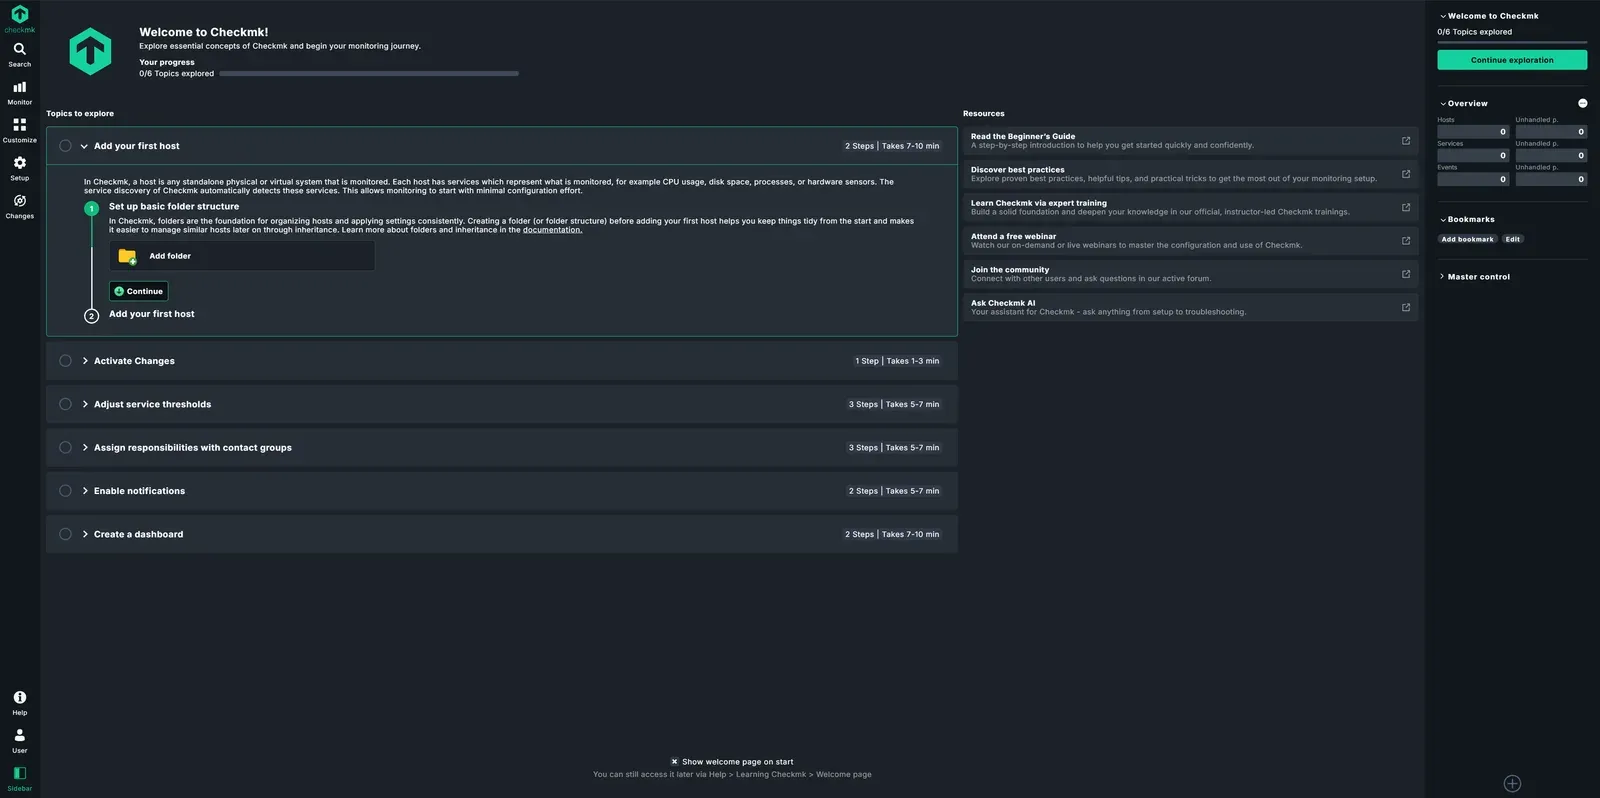
Task: Mark Activate Changes topic circle
Action: click(x=65, y=361)
